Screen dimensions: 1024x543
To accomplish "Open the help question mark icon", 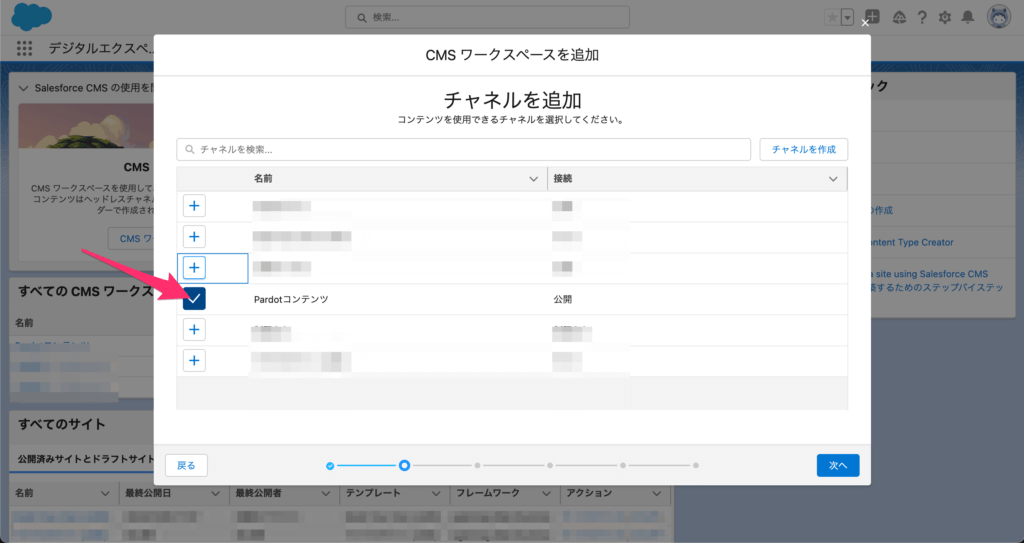I will pyautogui.click(x=922, y=18).
